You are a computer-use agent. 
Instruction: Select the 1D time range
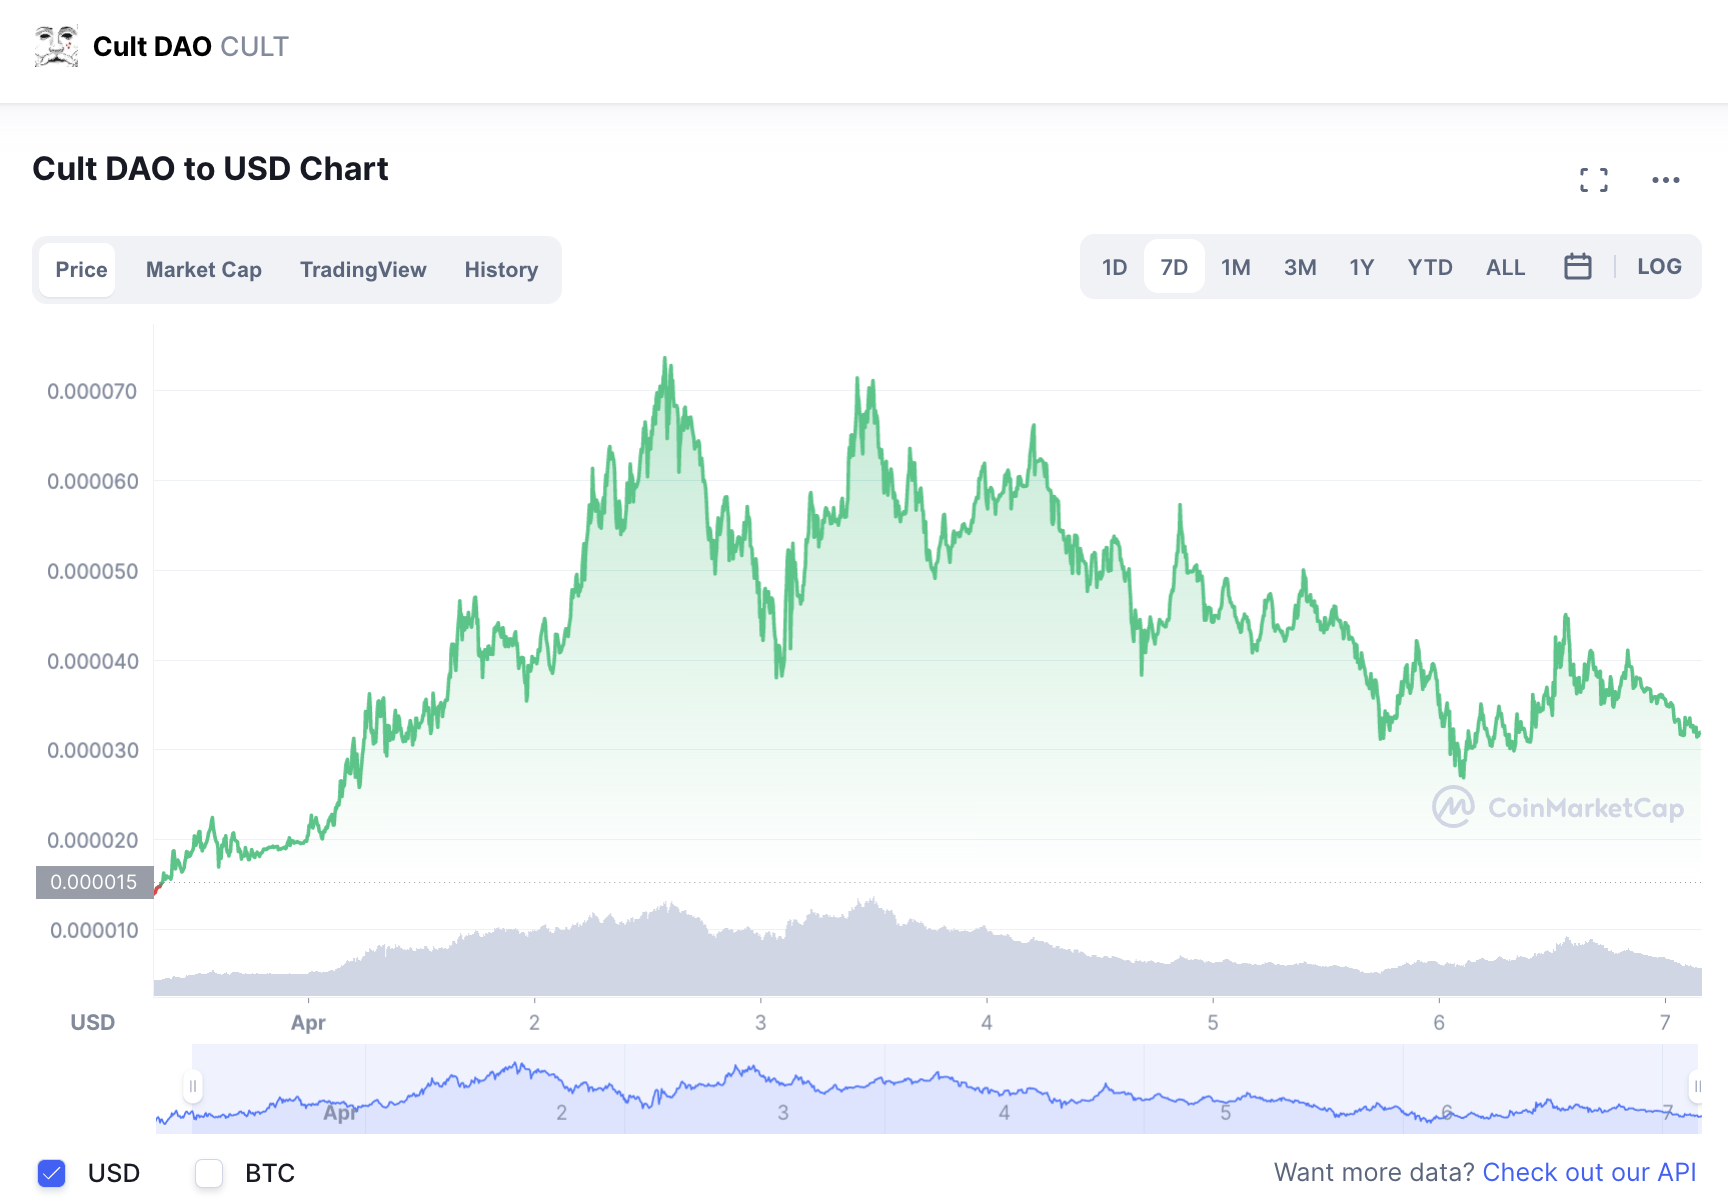pyautogui.click(x=1114, y=267)
